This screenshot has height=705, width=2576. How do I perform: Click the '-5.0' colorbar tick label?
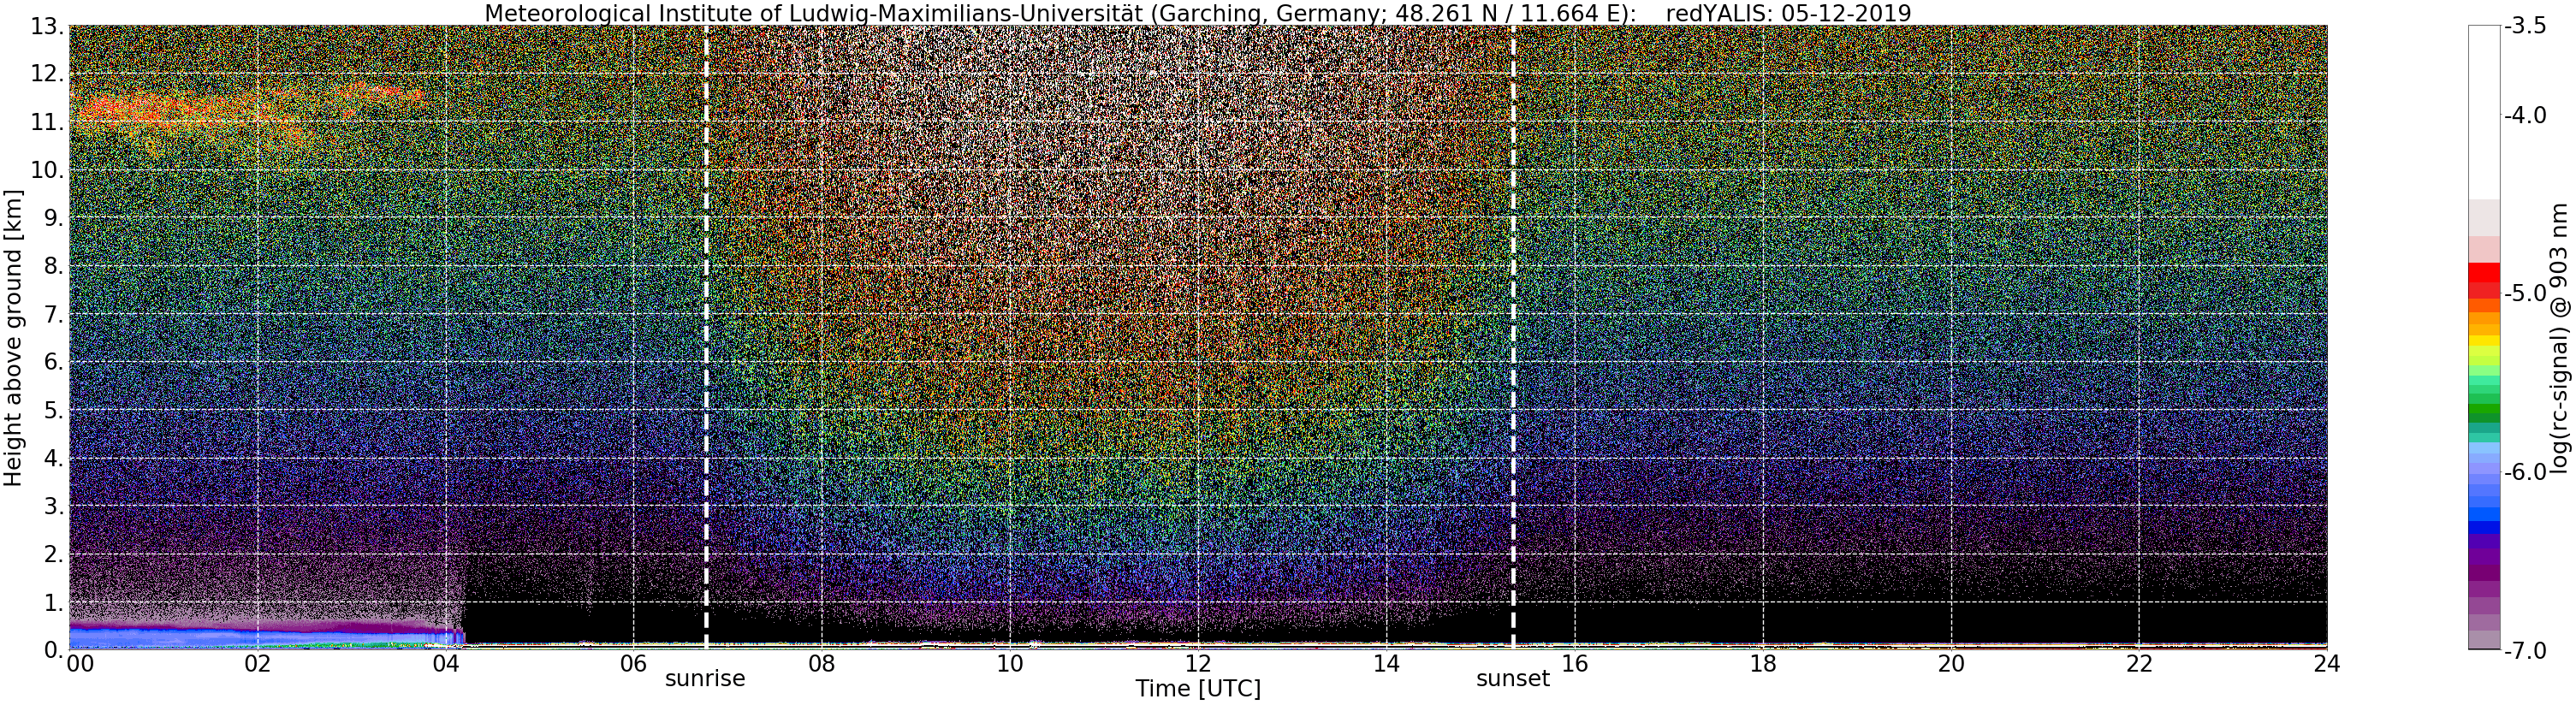pyautogui.click(x=2526, y=294)
